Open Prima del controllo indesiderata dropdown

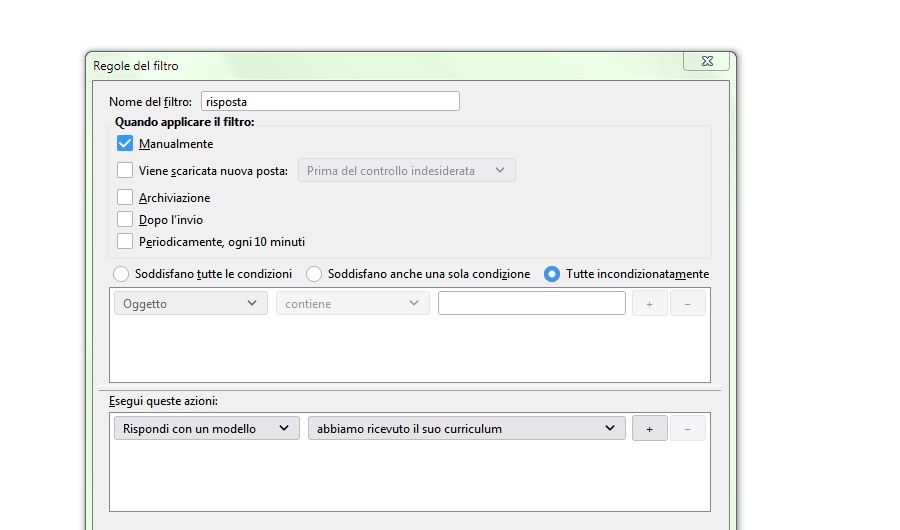coord(406,171)
